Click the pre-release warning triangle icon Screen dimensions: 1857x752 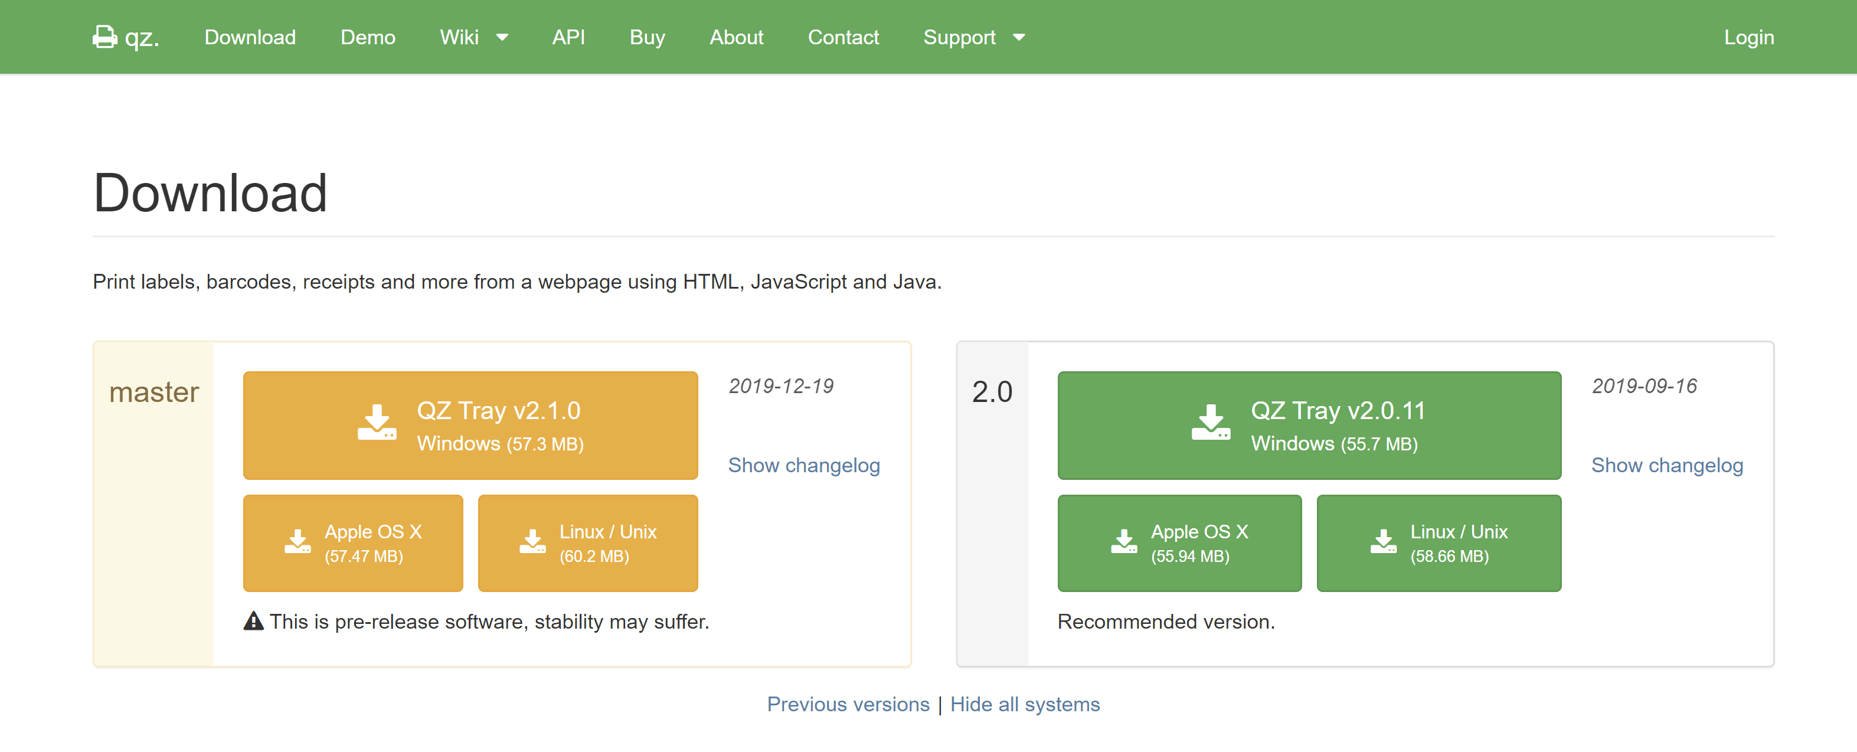point(254,621)
